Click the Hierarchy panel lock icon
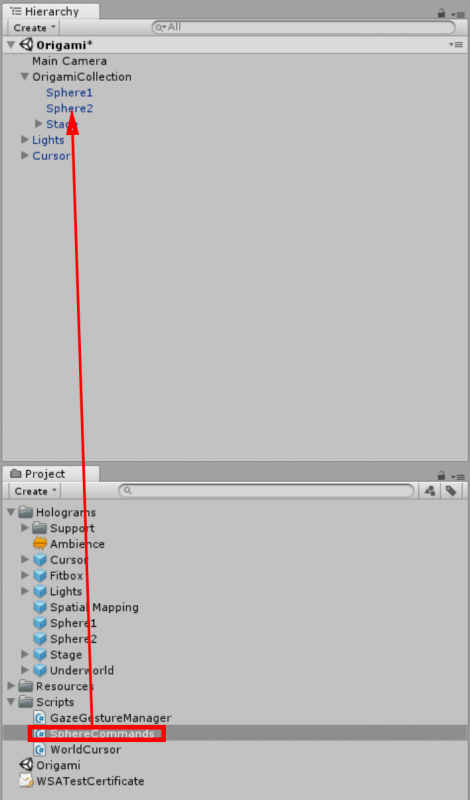 pyautogui.click(x=441, y=13)
